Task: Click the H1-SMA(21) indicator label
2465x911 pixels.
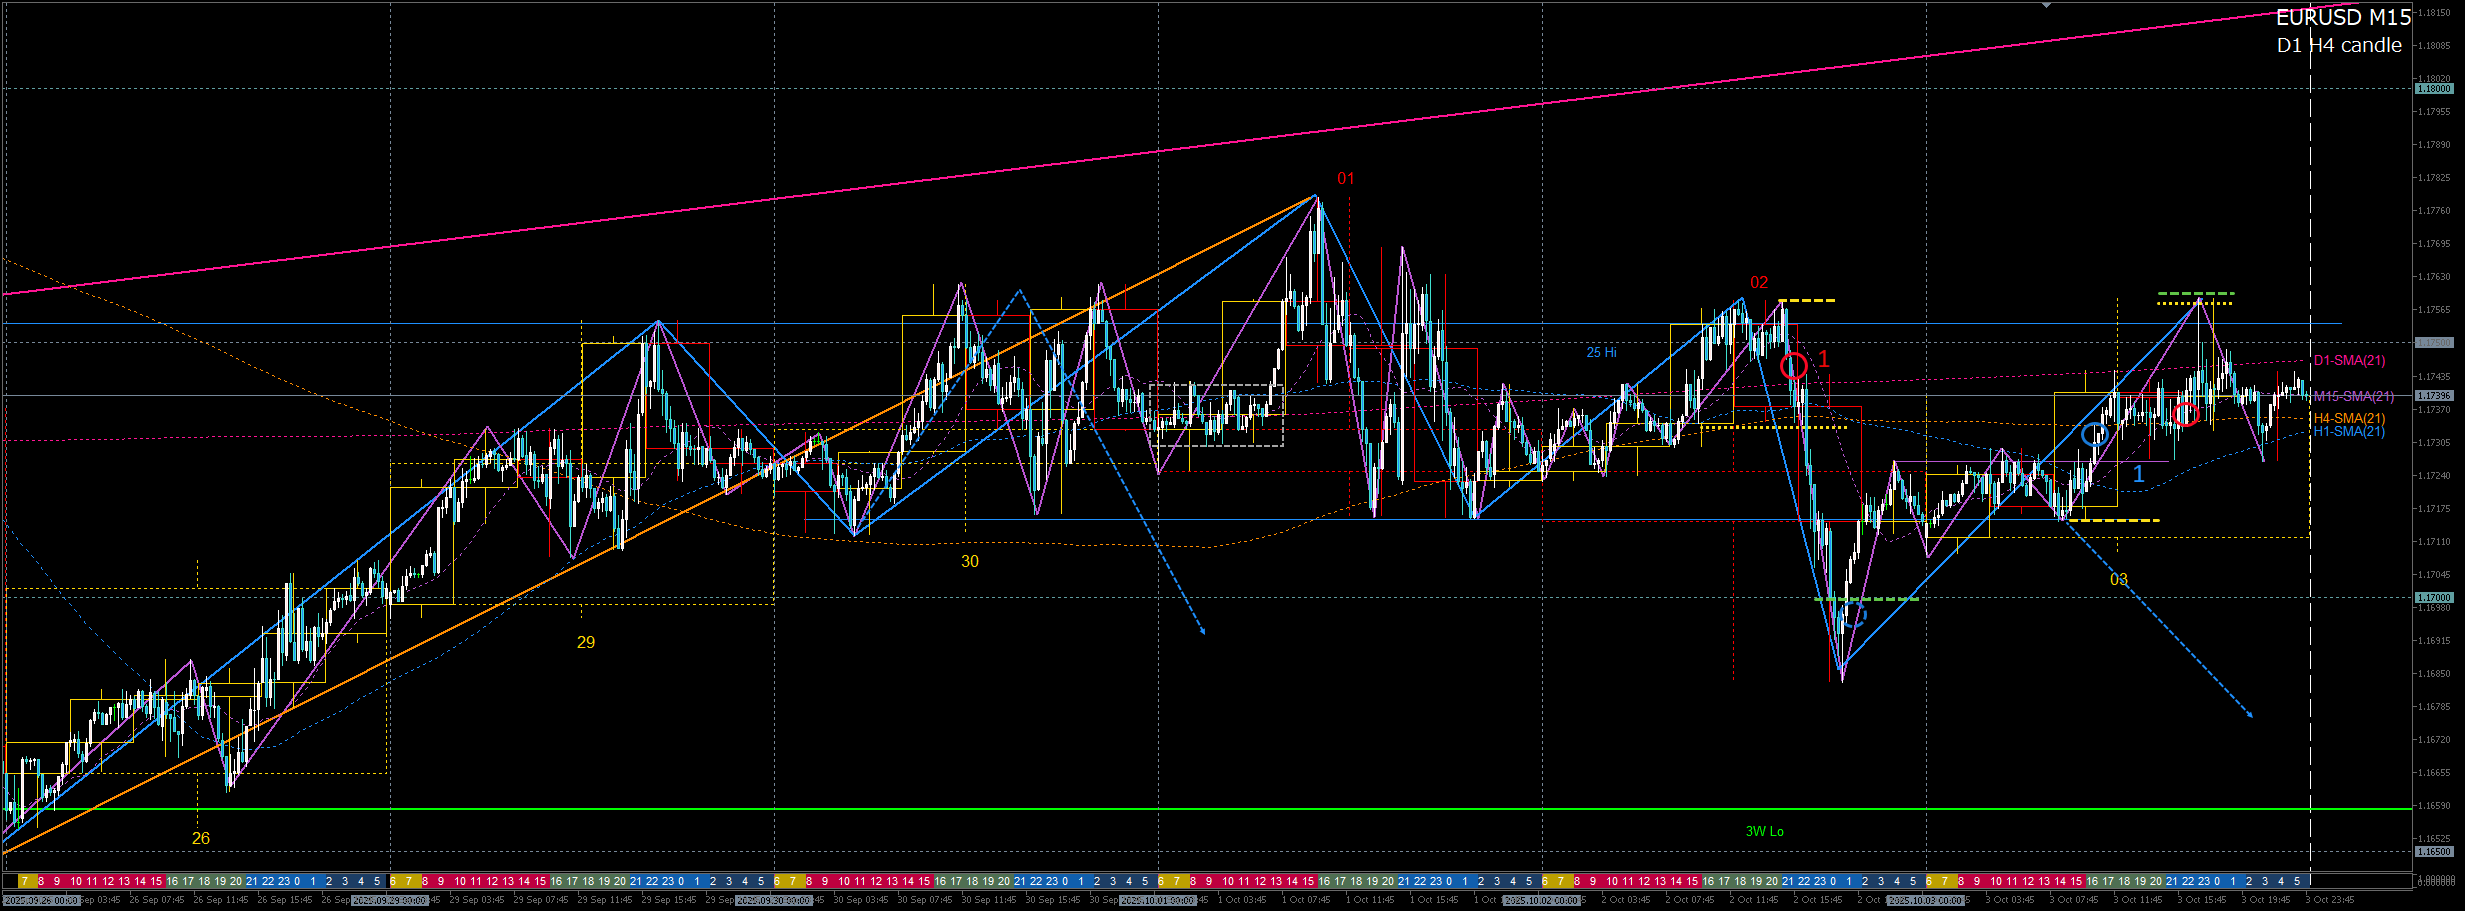Action: tap(2349, 432)
